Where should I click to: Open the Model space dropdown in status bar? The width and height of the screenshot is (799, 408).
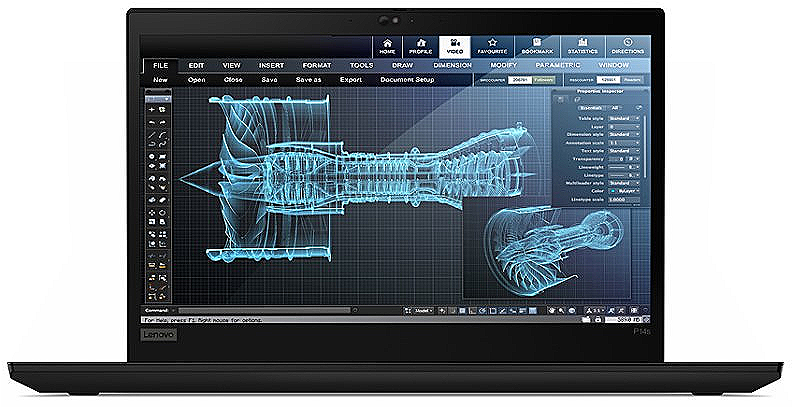(426, 313)
